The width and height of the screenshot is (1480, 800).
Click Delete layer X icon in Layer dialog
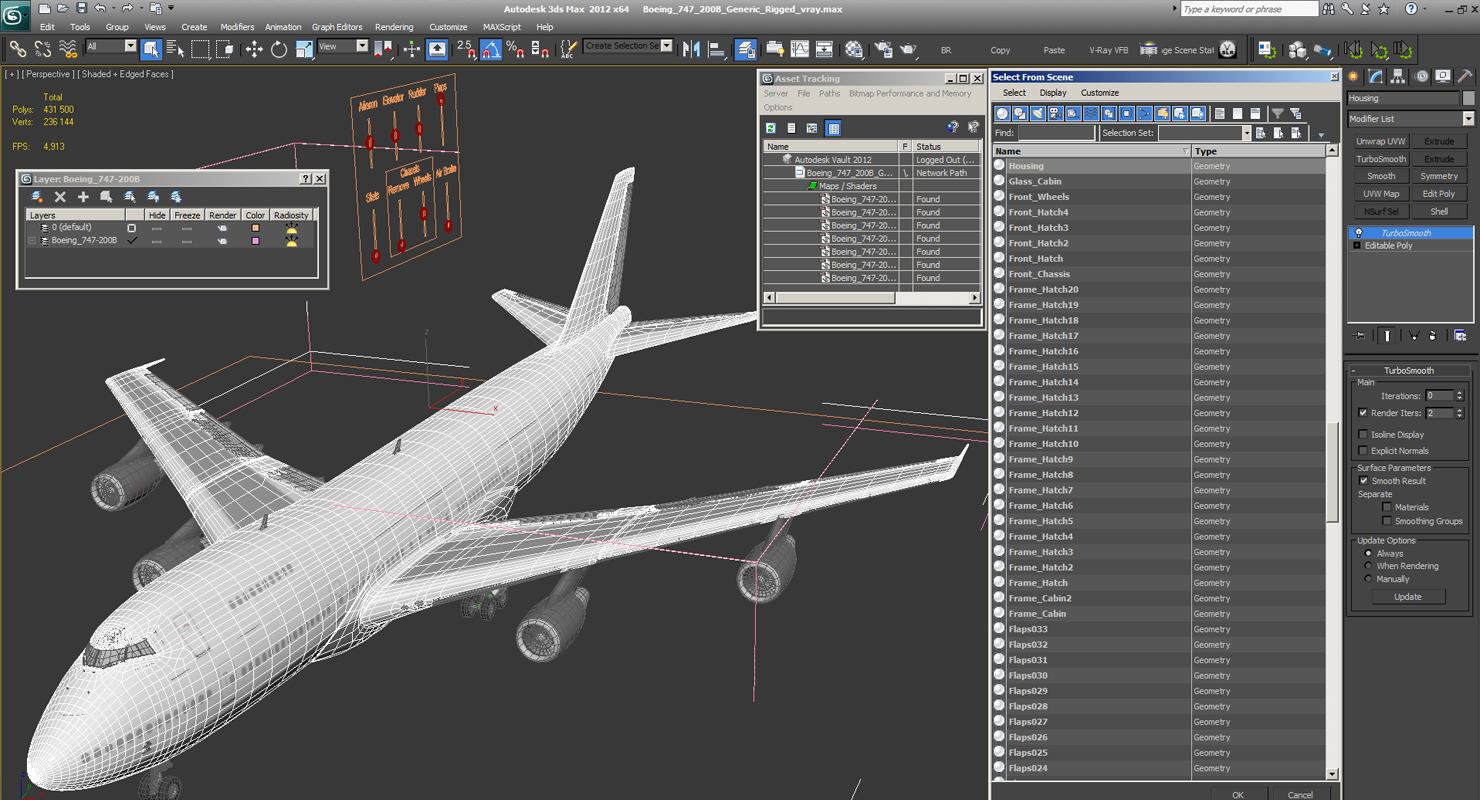coord(60,197)
